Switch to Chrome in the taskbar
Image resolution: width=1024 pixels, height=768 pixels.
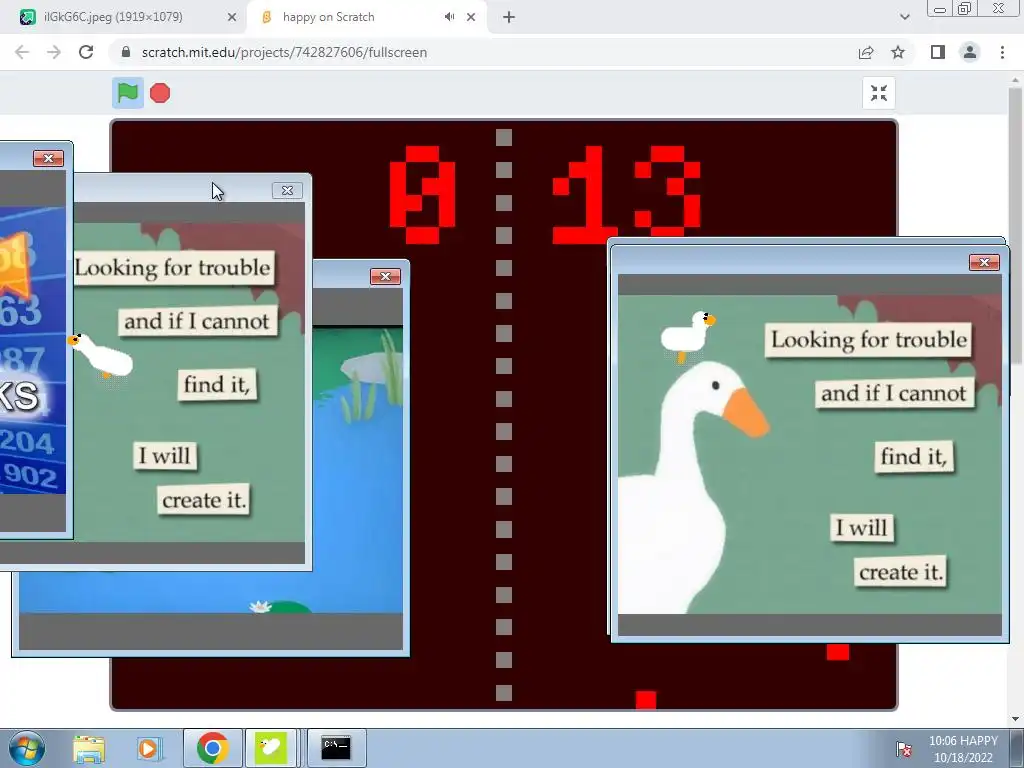point(212,748)
